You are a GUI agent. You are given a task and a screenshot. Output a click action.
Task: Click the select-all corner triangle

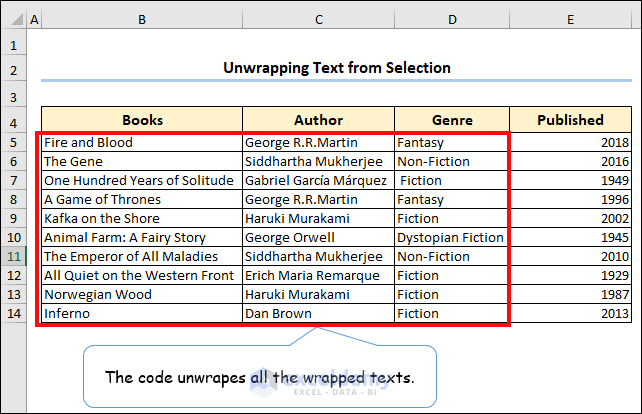point(14,19)
